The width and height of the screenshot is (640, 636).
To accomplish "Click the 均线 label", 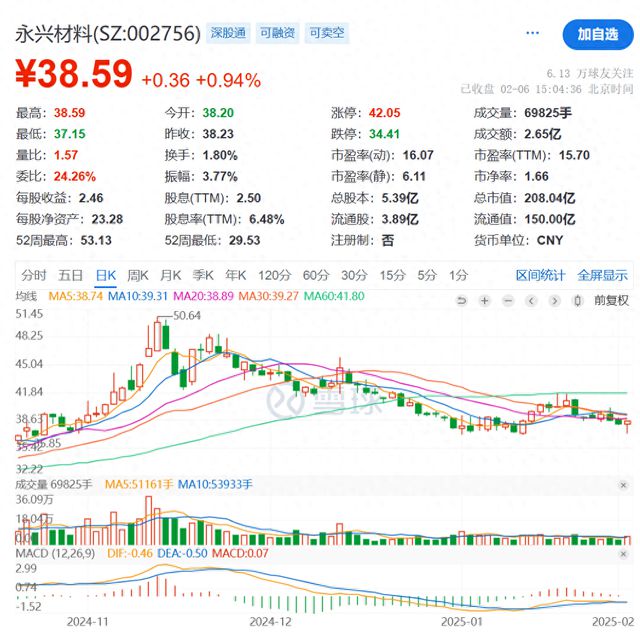I will pos(26,296).
